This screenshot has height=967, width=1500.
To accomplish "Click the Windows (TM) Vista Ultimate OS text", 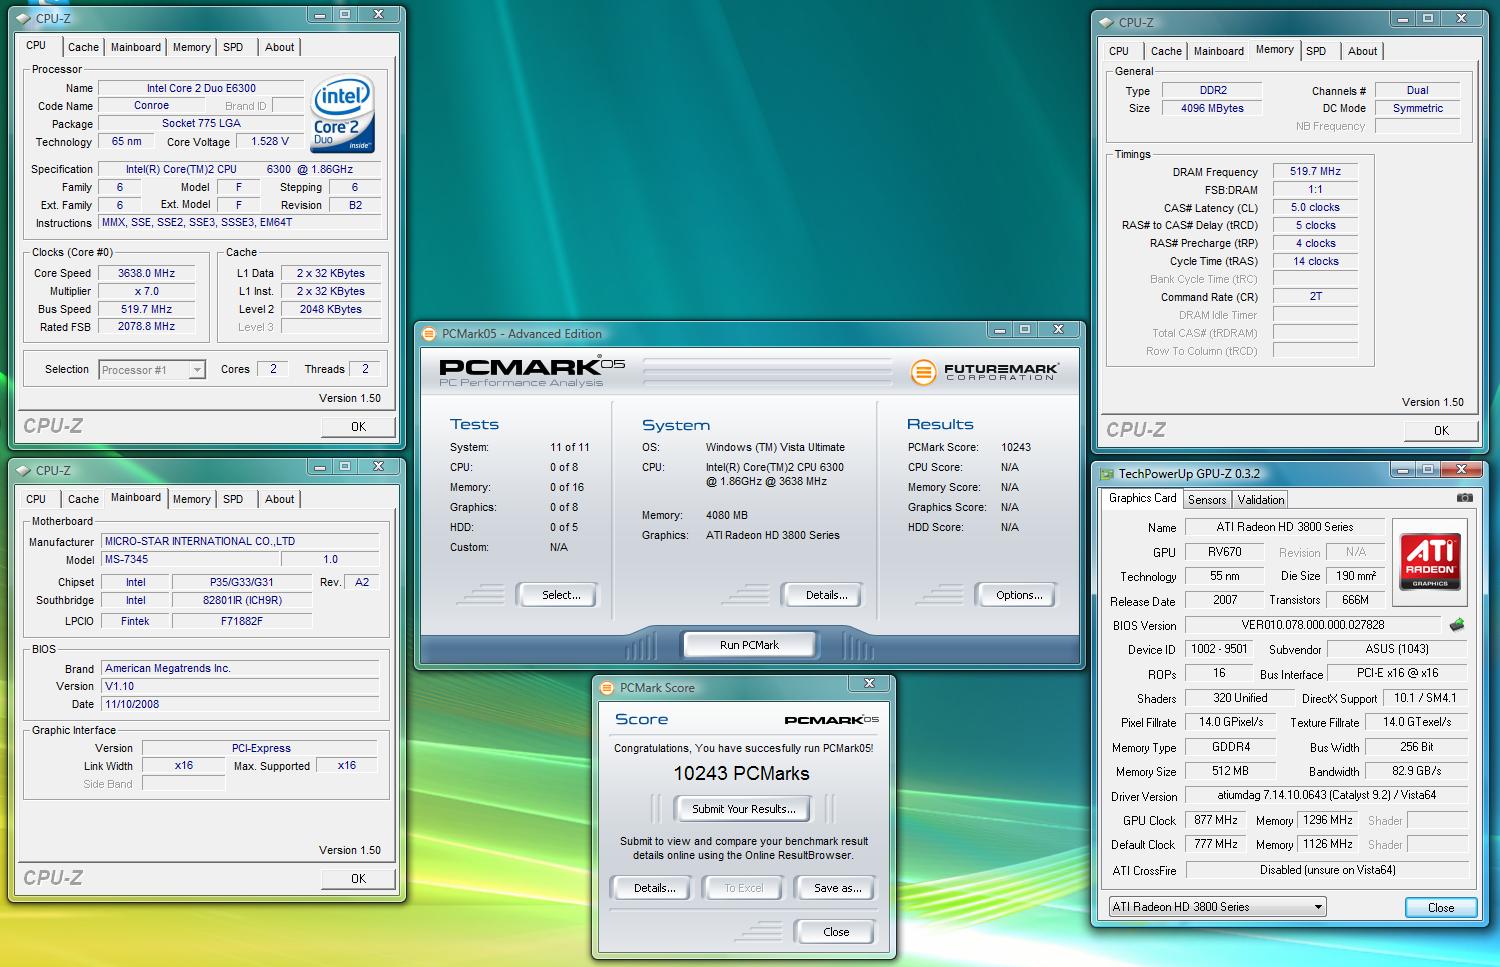I will click(x=775, y=448).
